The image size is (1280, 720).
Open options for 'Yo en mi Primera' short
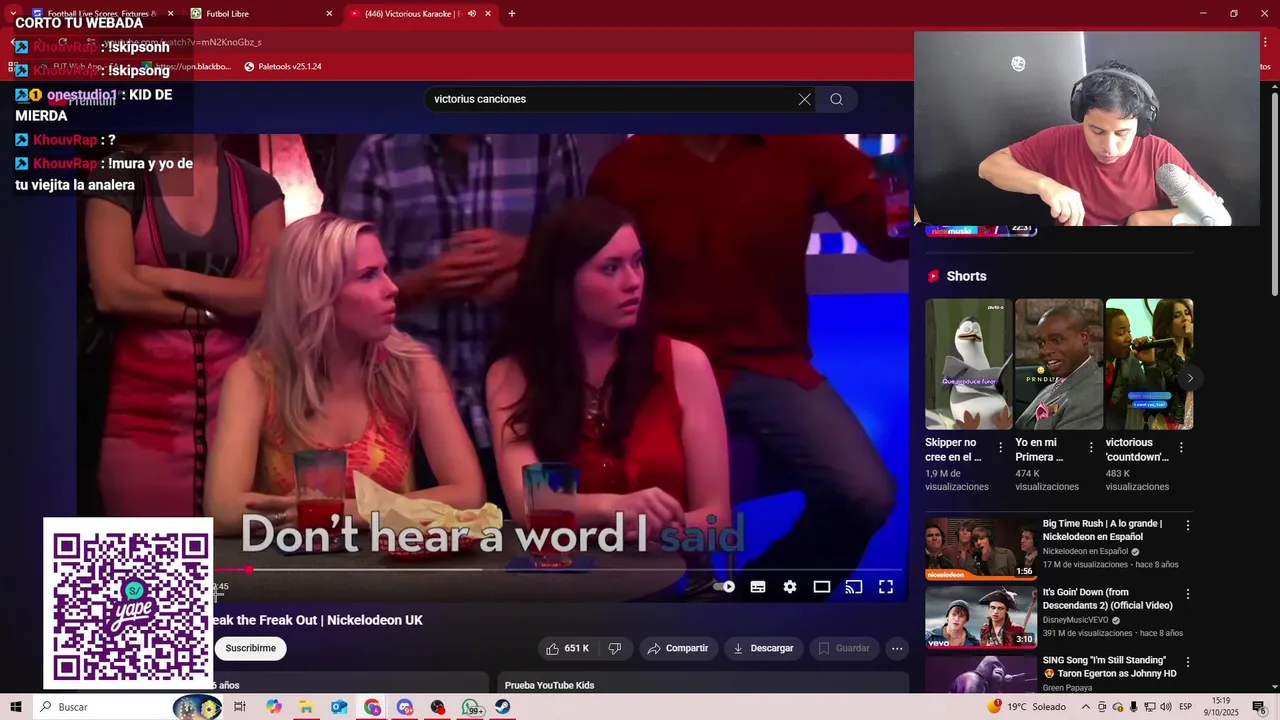[1091, 448]
